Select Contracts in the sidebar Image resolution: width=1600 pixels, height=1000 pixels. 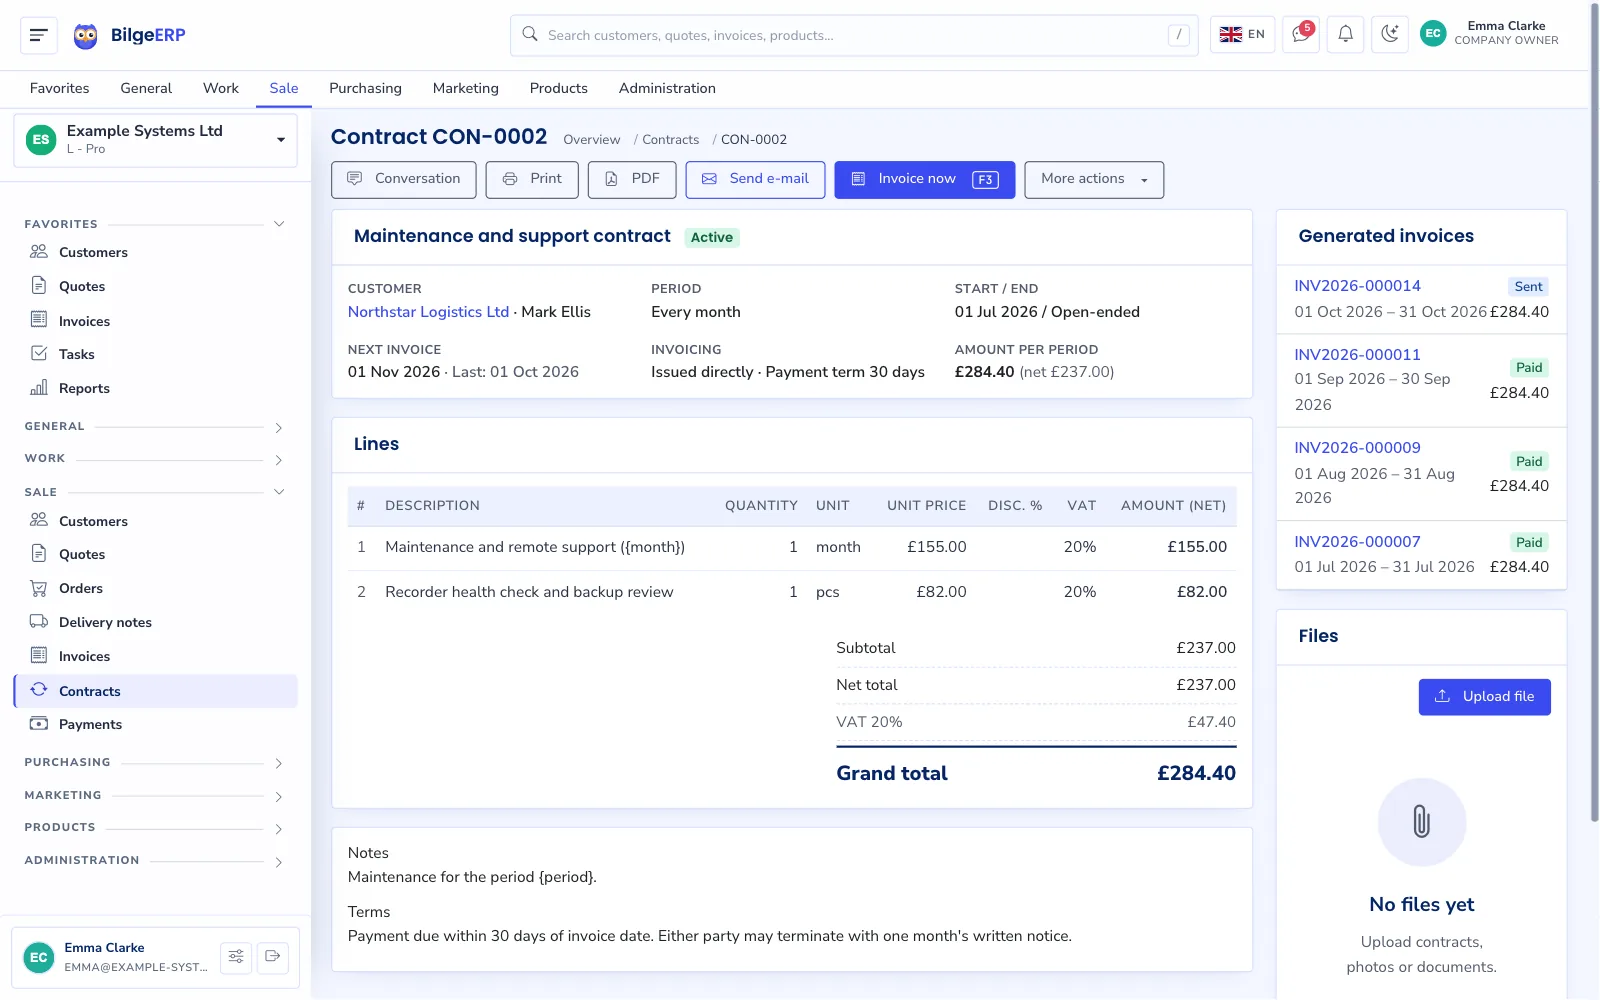click(155, 691)
